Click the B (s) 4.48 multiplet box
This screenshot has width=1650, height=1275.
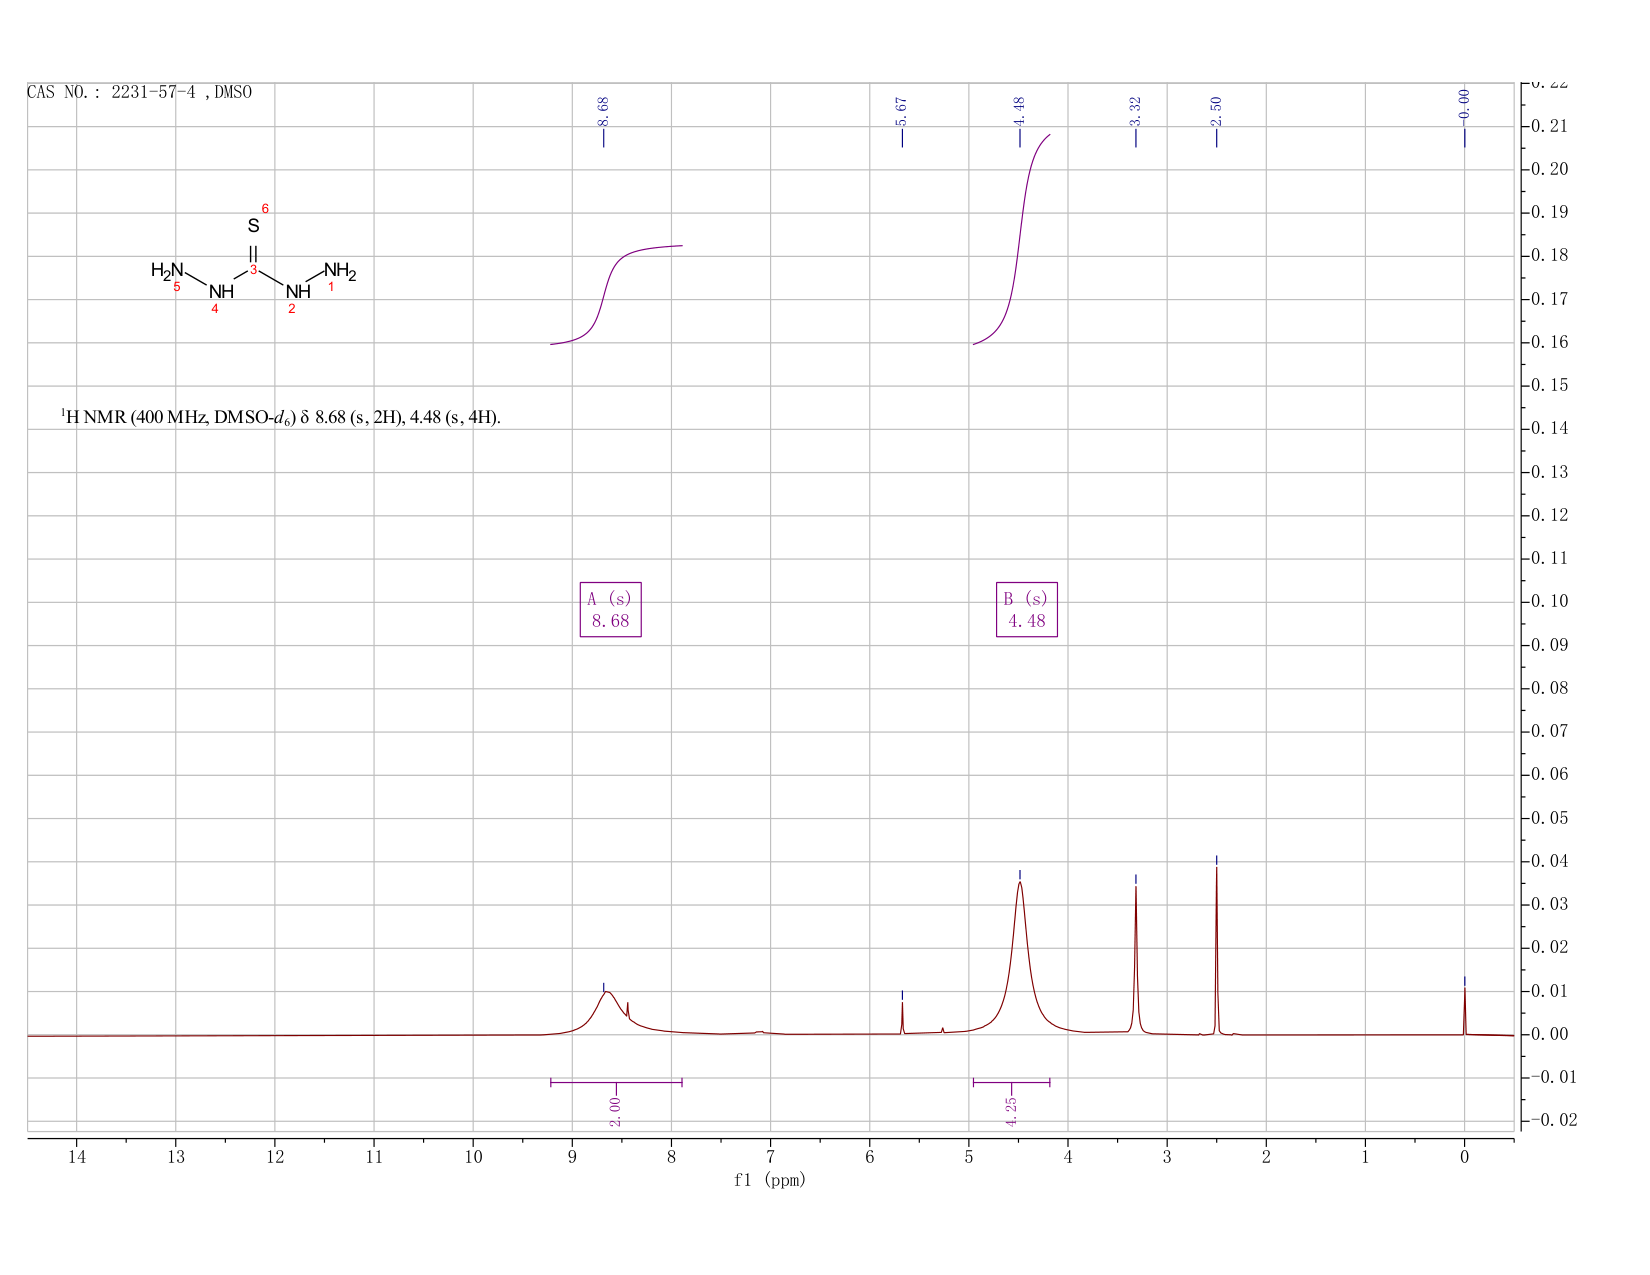(x=1027, y=609)
